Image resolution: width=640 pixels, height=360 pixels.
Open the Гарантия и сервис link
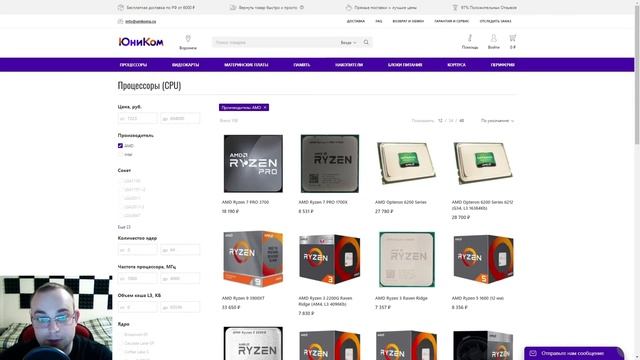pos(452,21)
